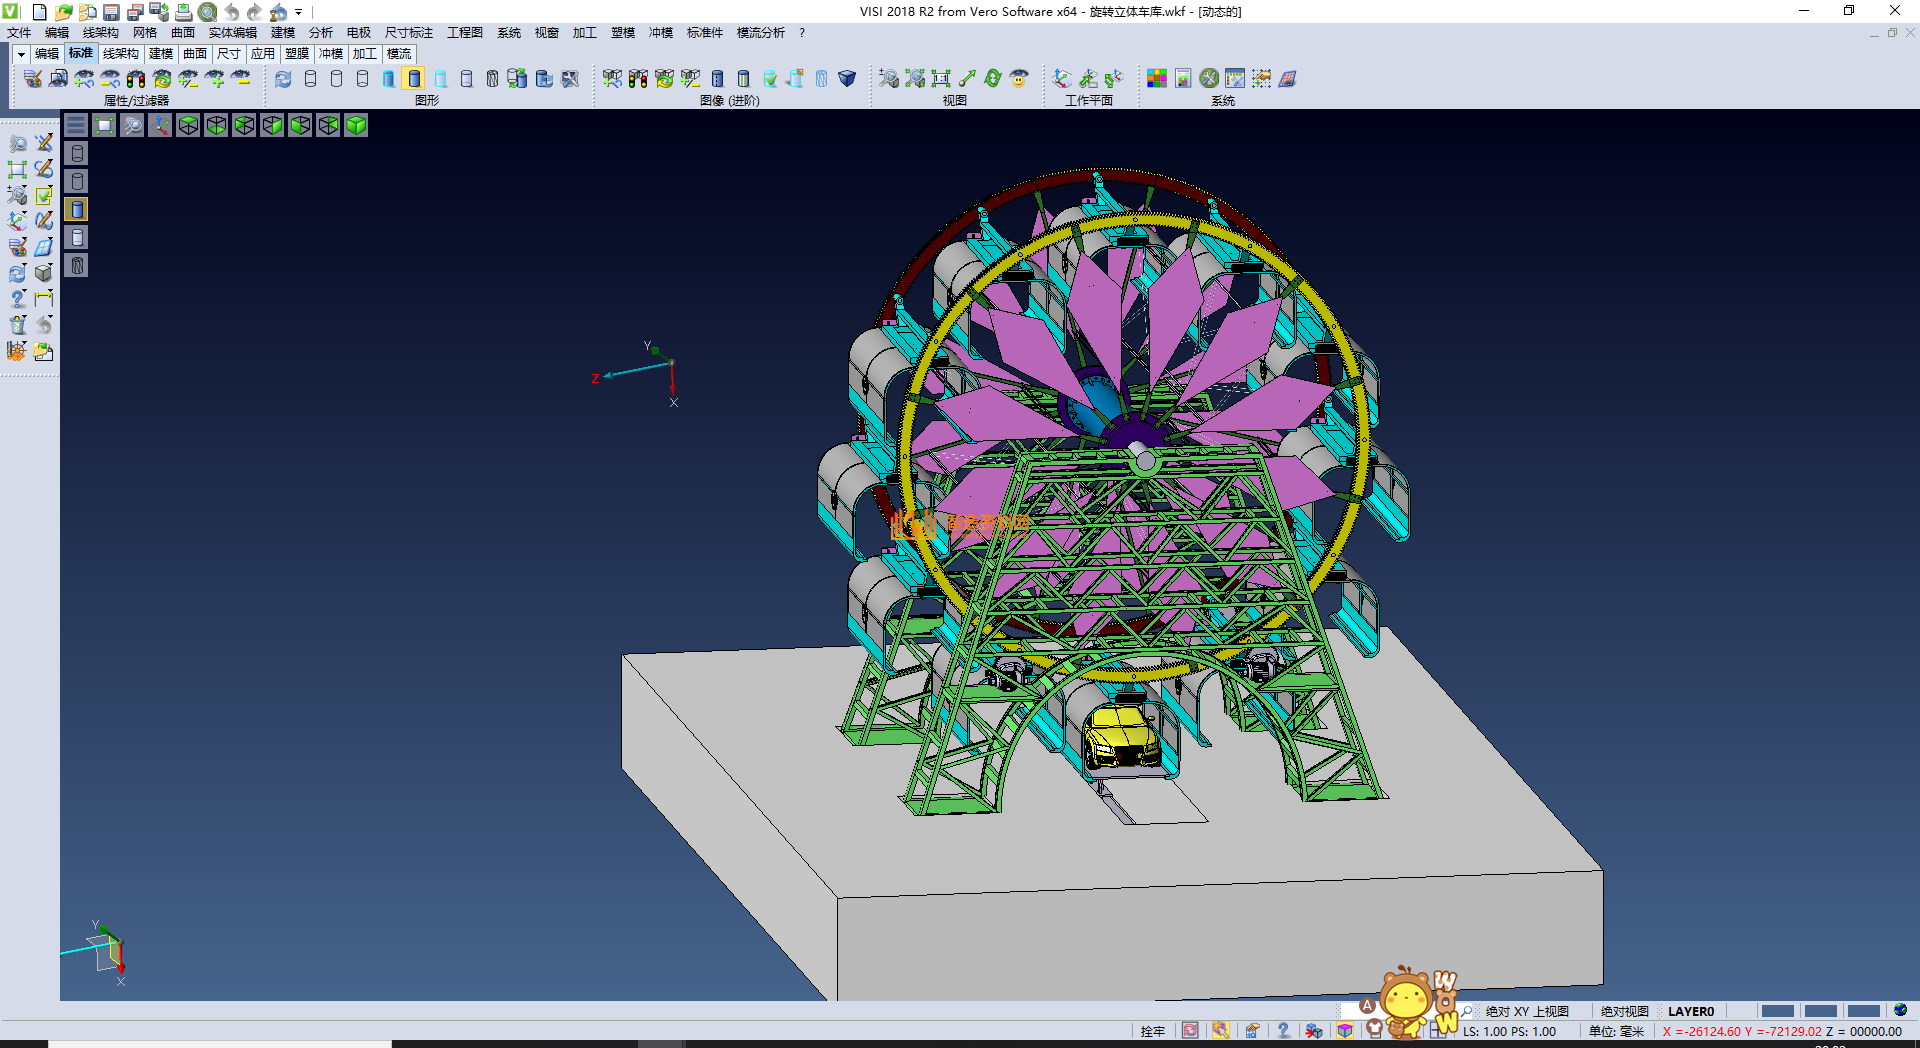Open the quick access toolbar customize arrow
Viewport: 1920px width, 1048px height.
[x=298, y=12]
